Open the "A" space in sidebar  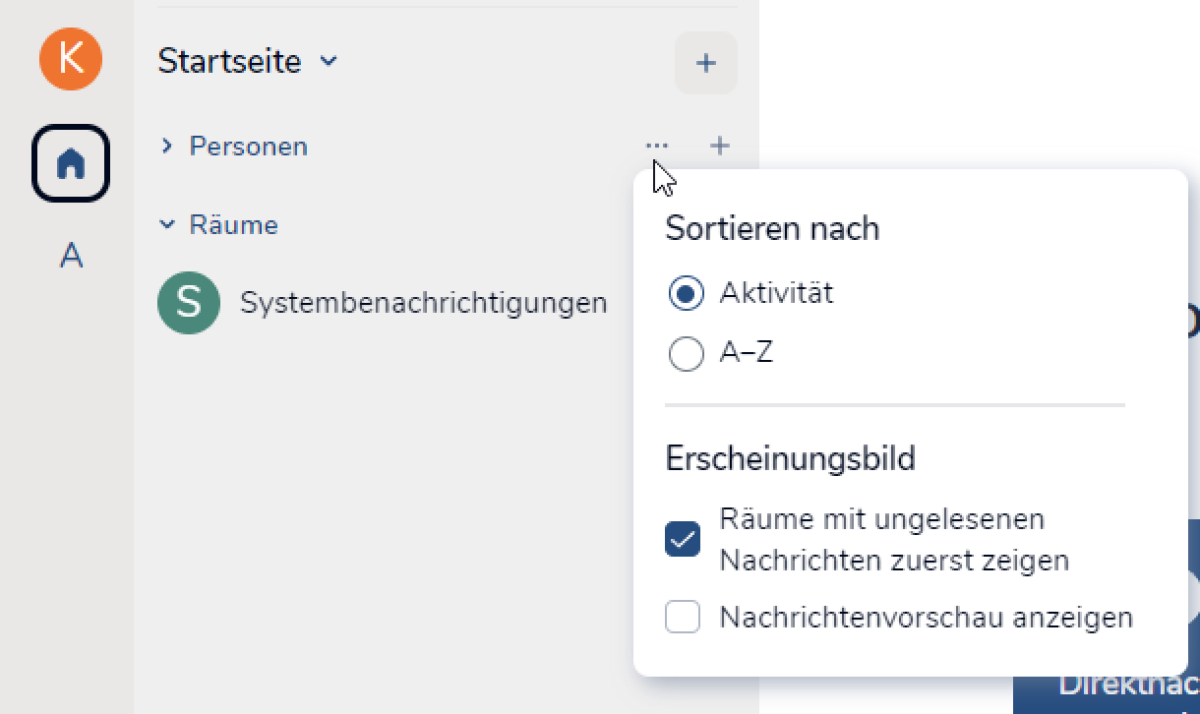(x=70, y=257)
